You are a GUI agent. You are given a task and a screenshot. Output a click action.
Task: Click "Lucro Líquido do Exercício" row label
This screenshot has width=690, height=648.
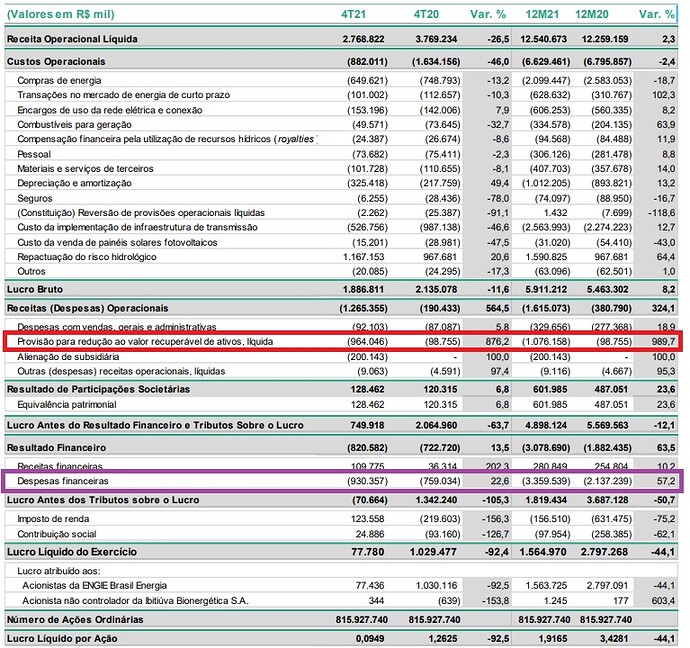tap(72, 552)
